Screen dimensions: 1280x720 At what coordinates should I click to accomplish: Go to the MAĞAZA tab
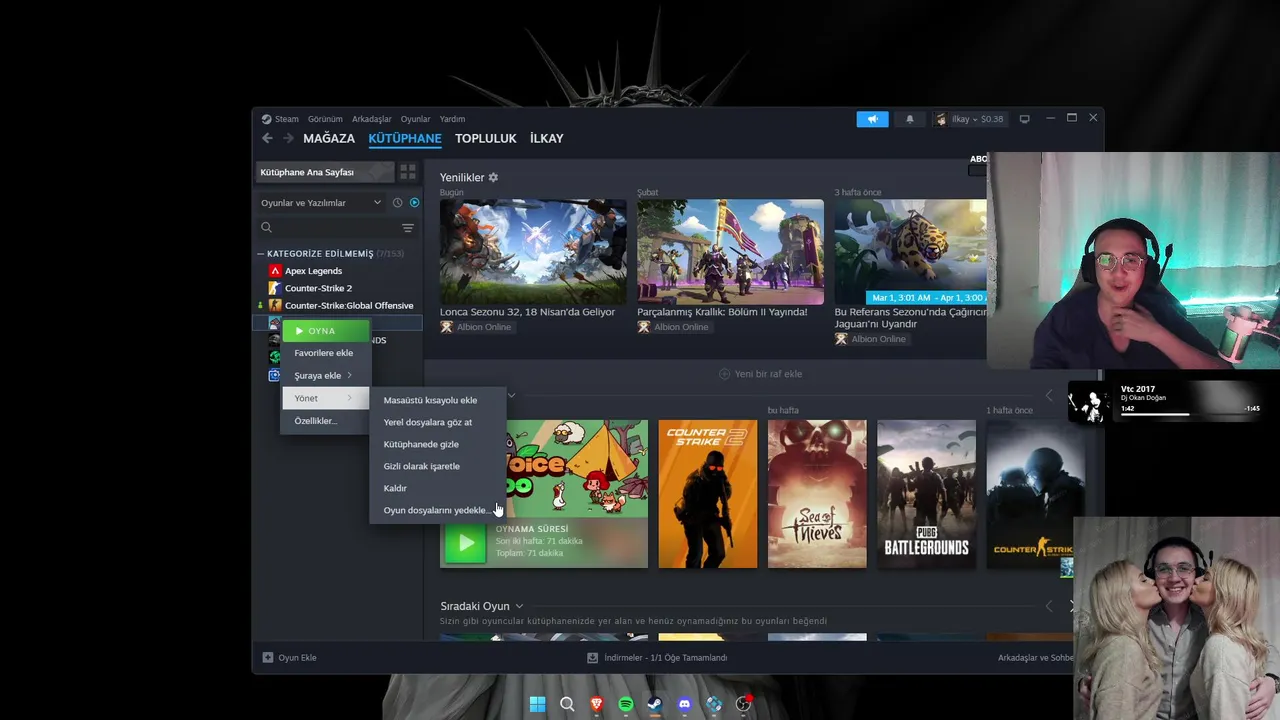pos(329,139)
